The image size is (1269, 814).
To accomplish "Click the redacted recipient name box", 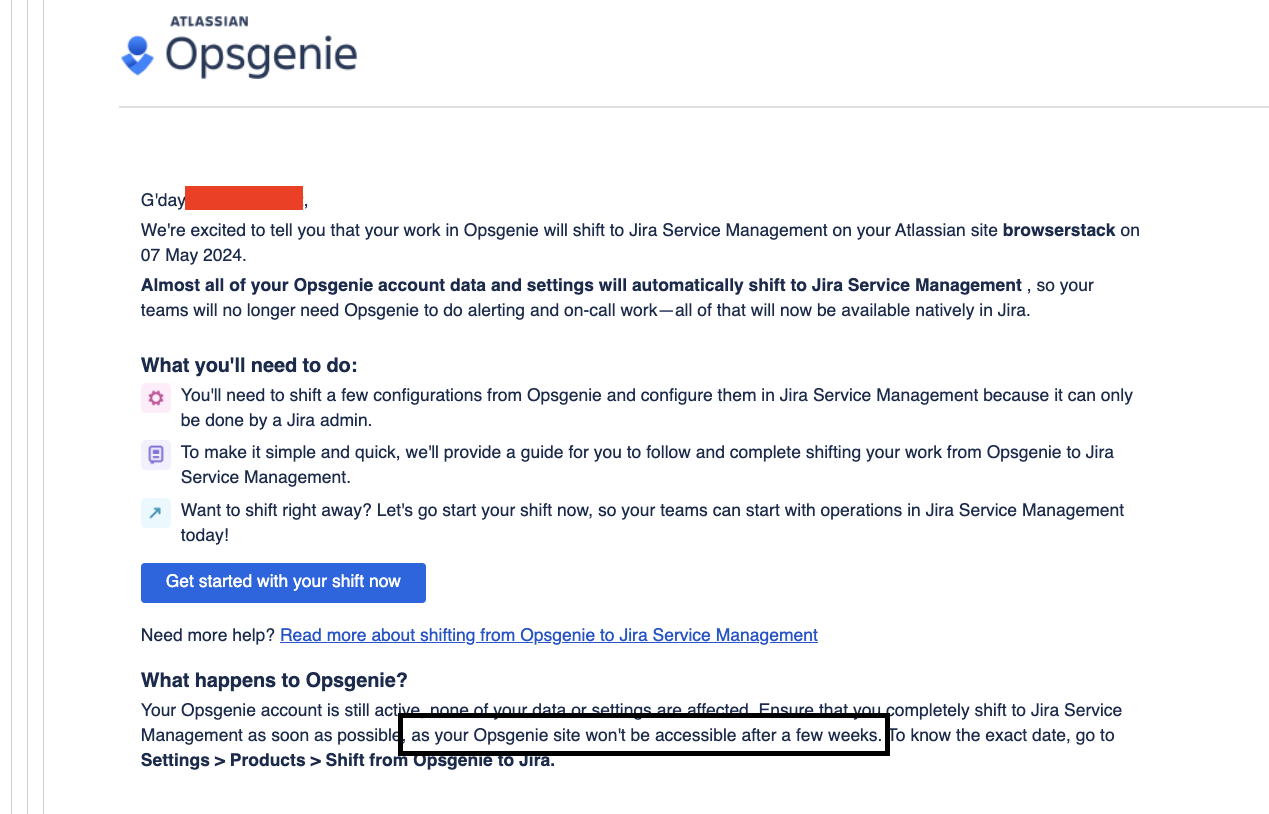I will coord(243,198).
